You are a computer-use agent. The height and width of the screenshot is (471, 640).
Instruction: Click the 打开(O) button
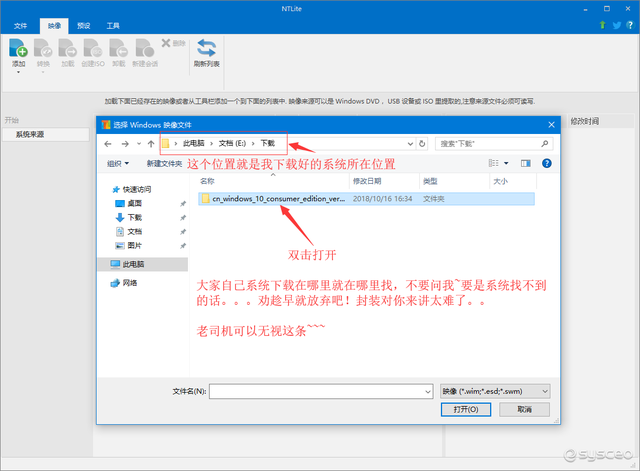pyautogui.click(x=466, y=409)
